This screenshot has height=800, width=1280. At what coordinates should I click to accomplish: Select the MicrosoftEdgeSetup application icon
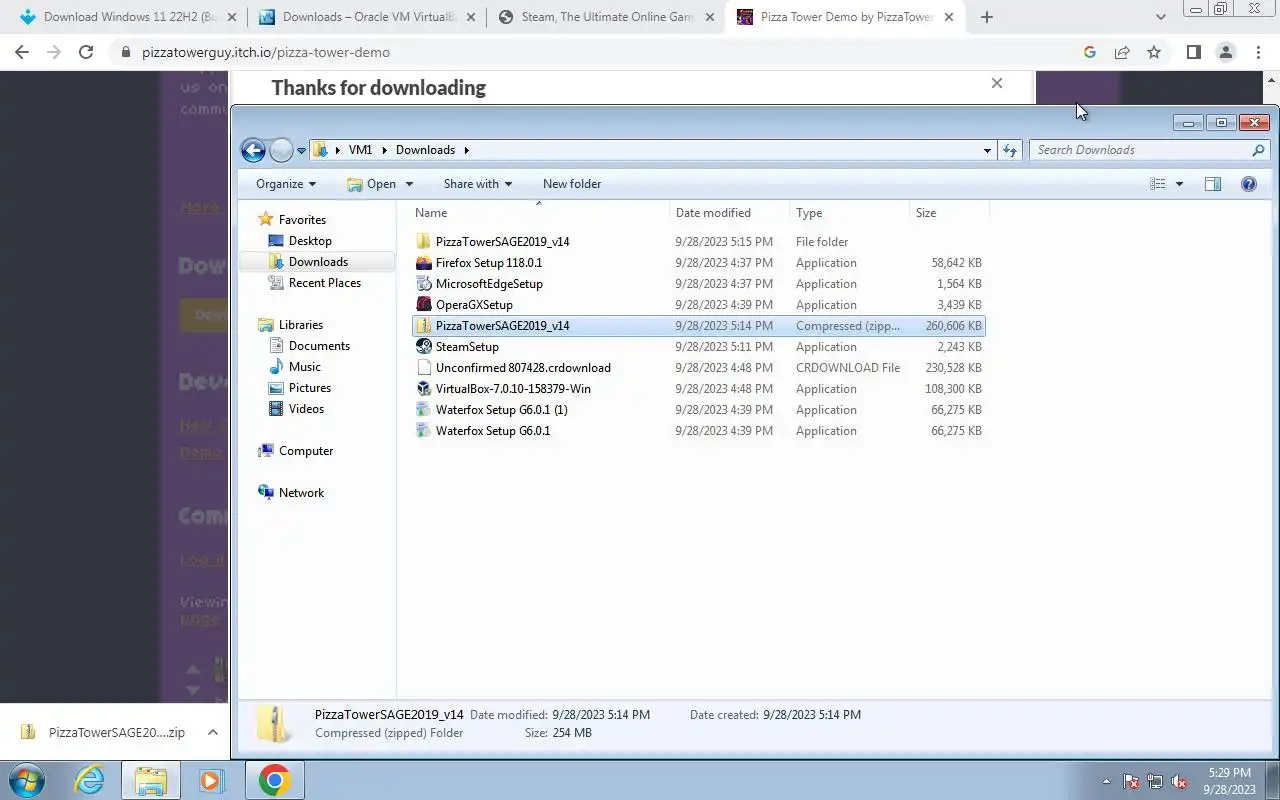click(x=423, y=284)
